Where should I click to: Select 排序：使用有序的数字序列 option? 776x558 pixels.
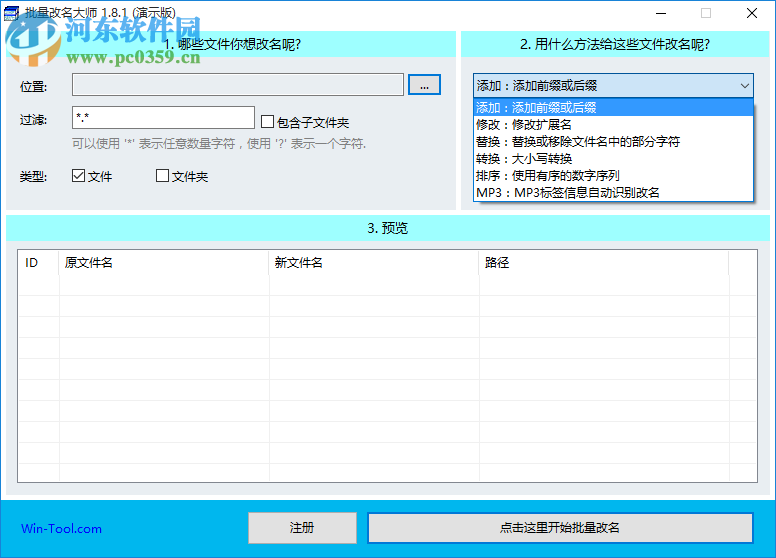coord(613,175)
